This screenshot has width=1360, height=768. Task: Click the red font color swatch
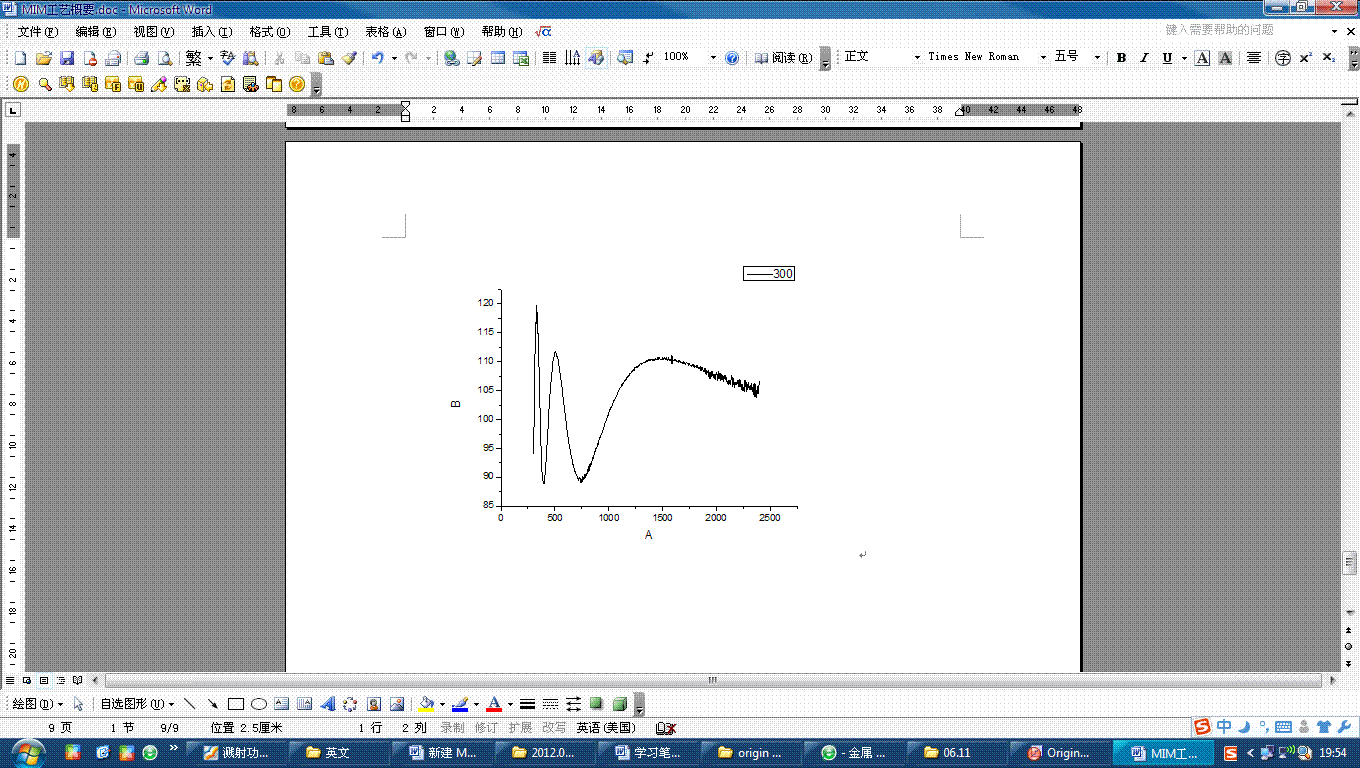pos(493,704)
